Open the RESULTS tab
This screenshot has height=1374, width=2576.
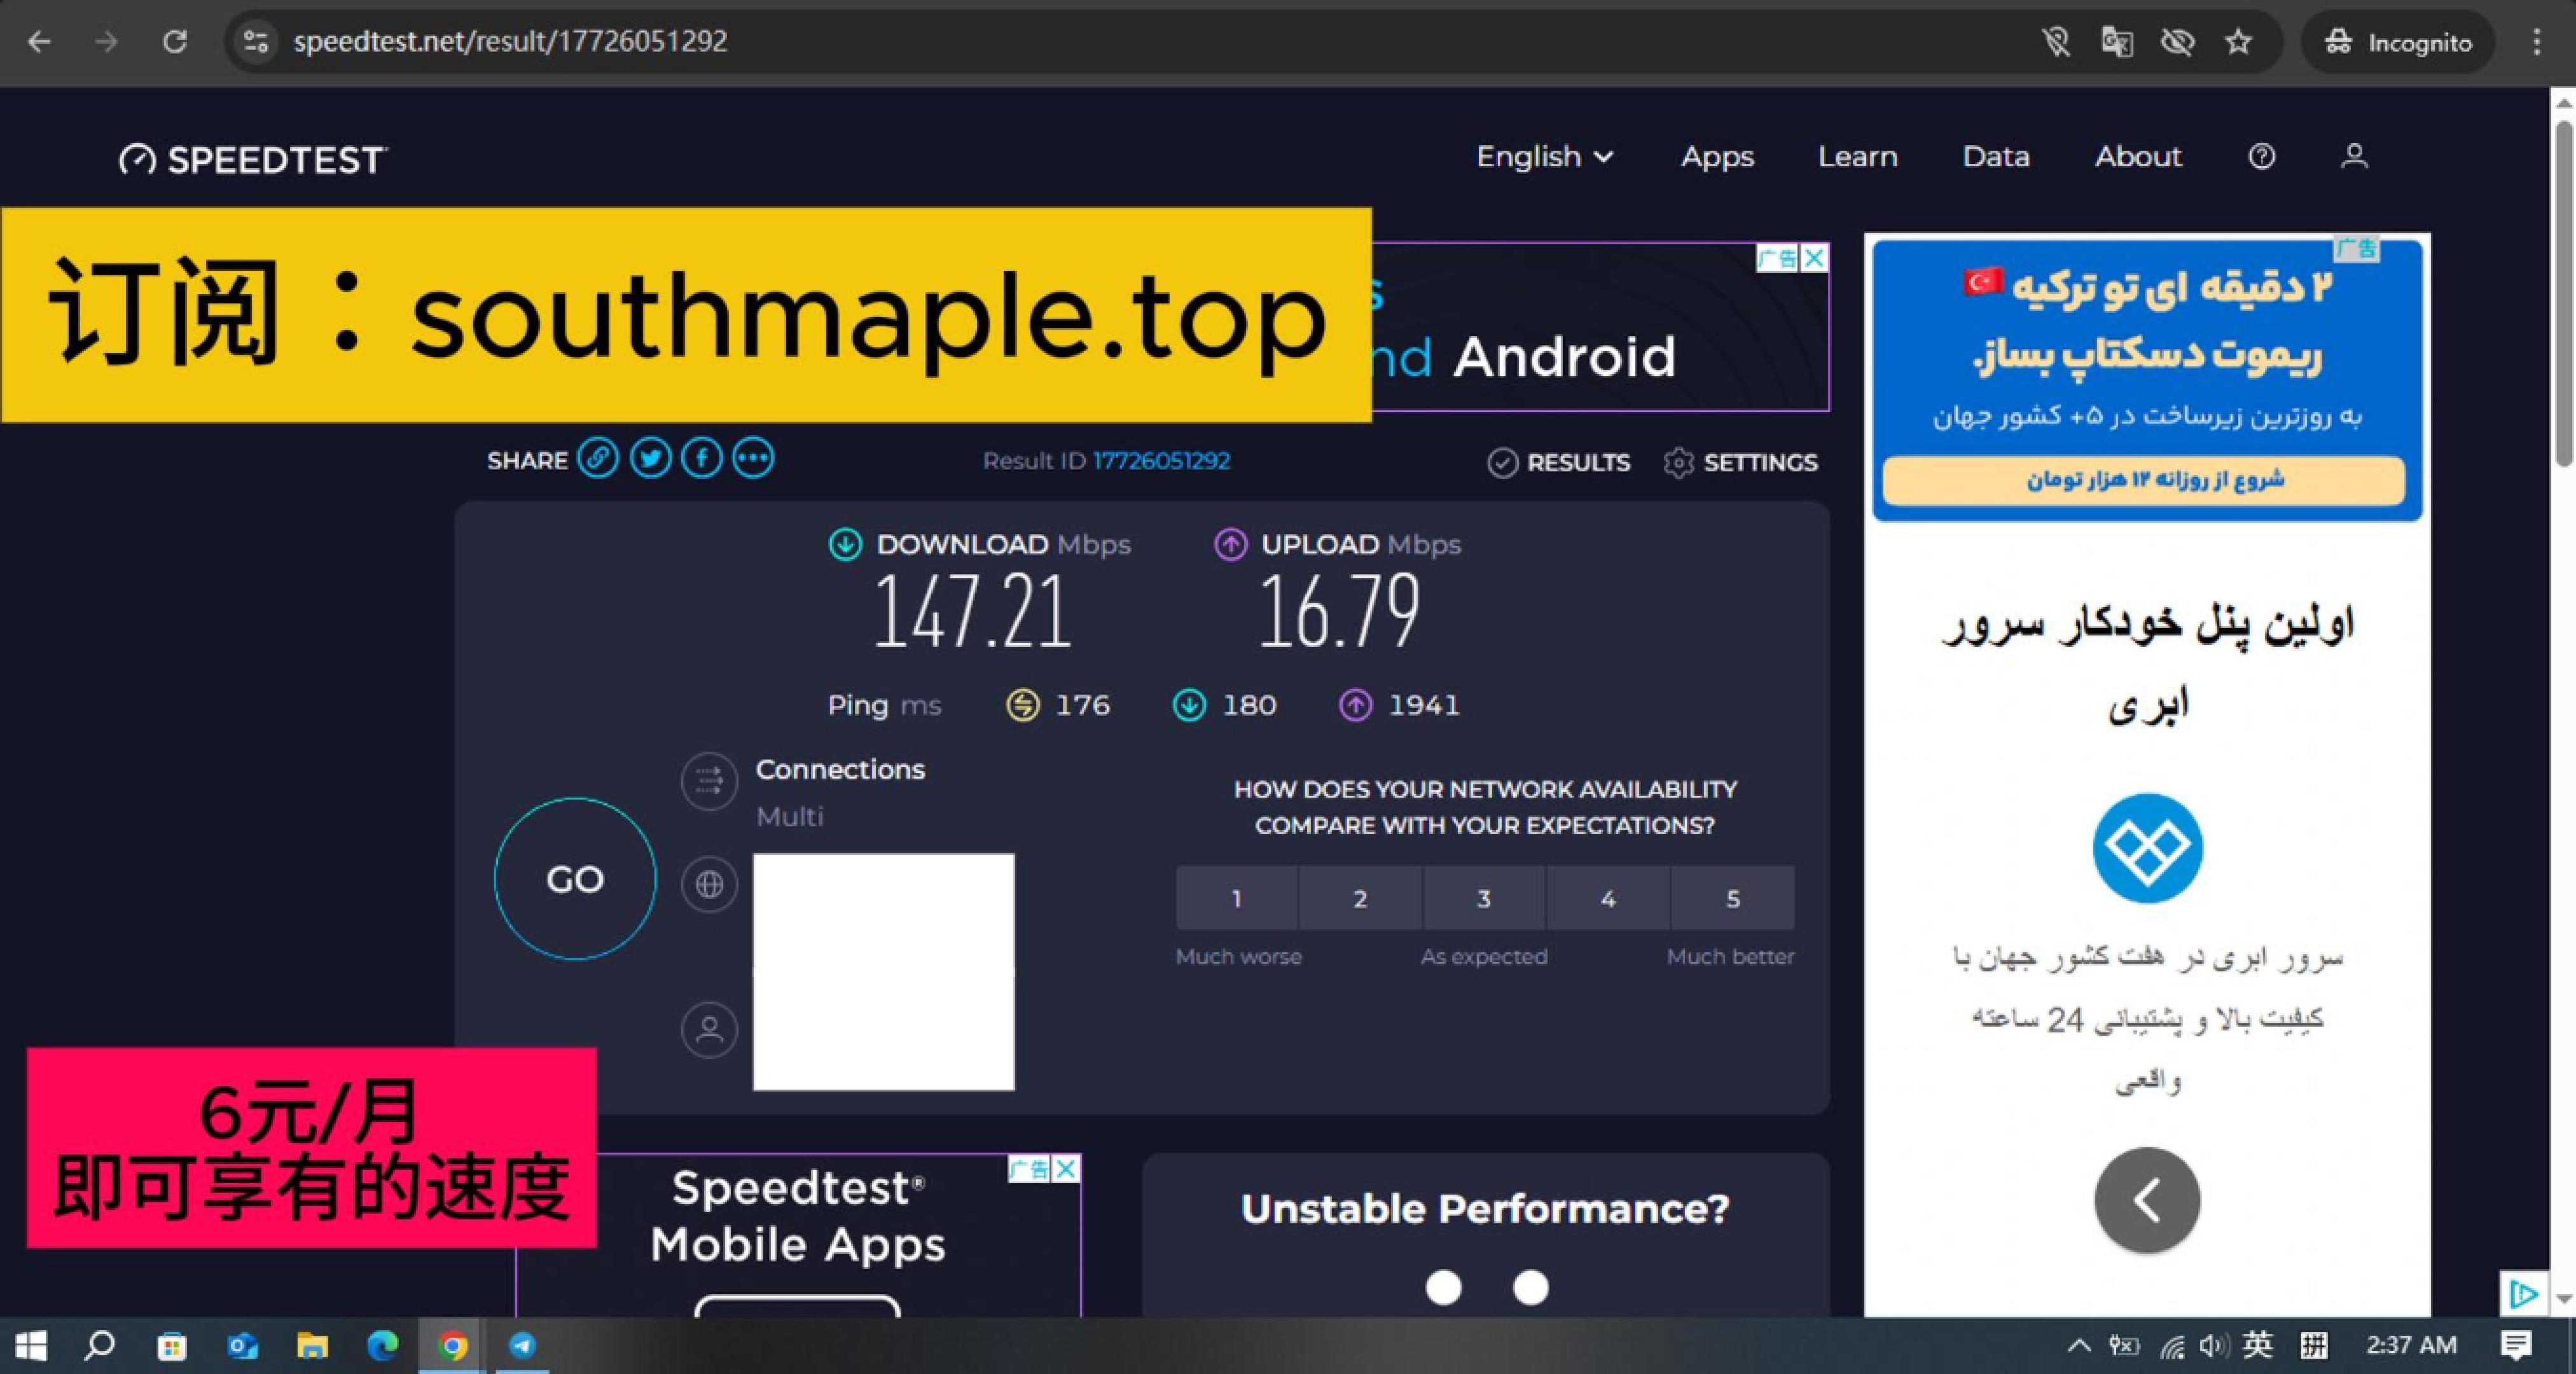pyautogui.click(x=1558, y=463)
